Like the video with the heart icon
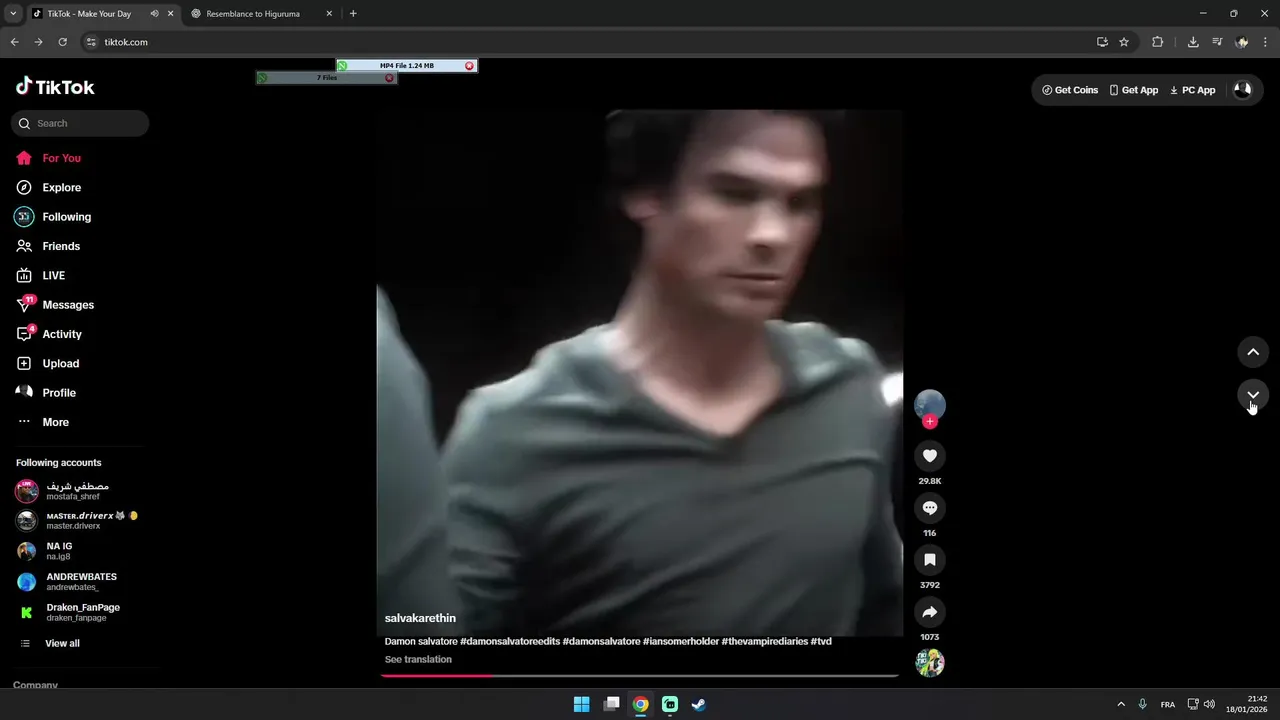The height and width of the screenshot is (720, 1280). 930,456
